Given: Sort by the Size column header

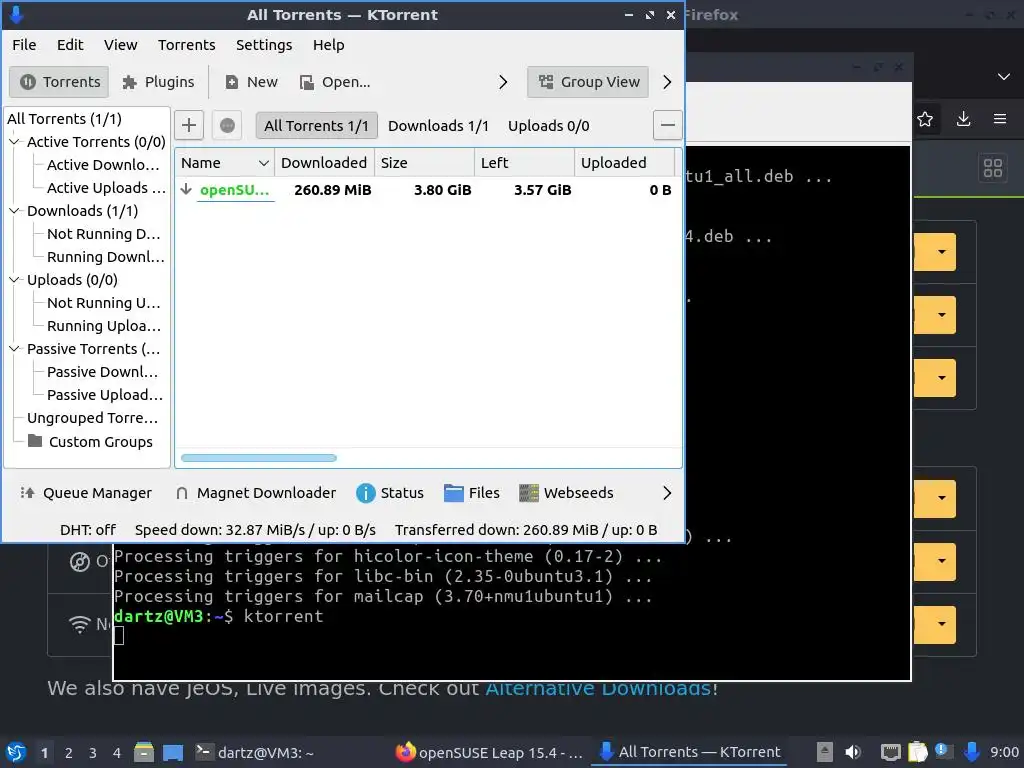Looking at the screenshot, I should 424,163.
